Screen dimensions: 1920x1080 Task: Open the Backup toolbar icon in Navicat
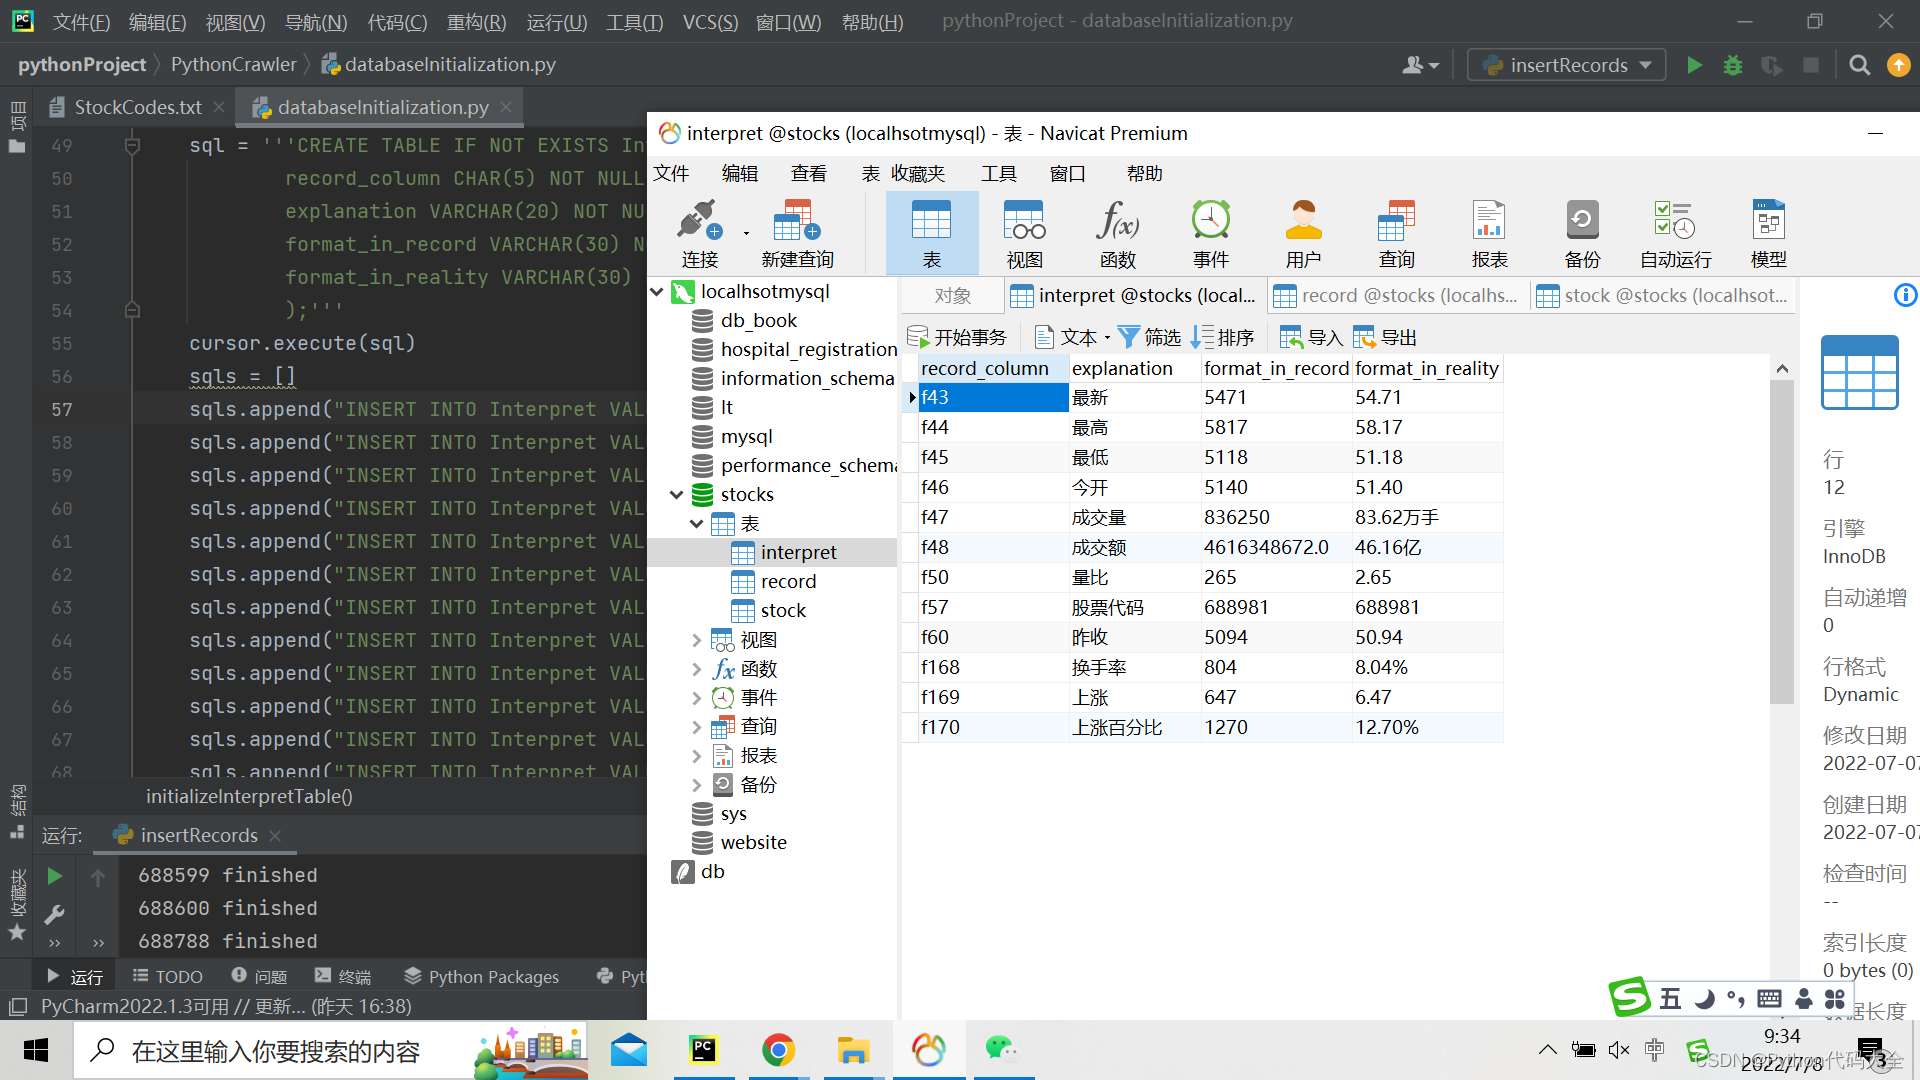(x=1582, y=234)
